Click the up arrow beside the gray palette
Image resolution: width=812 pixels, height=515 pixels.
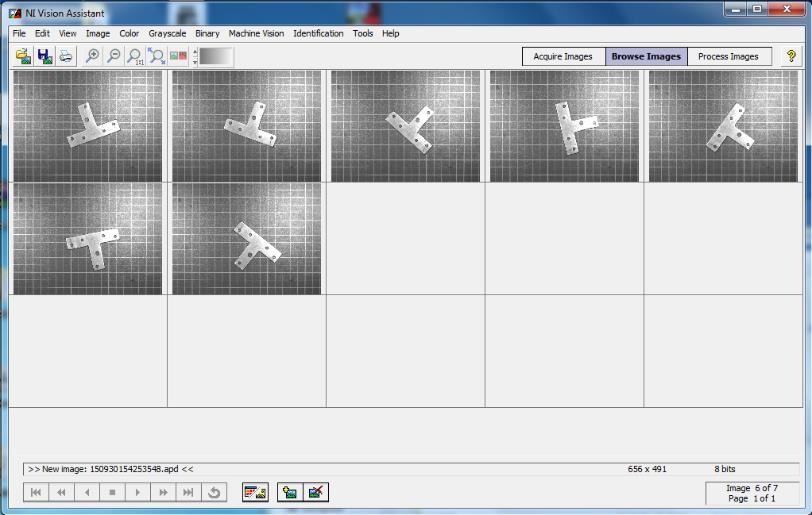click(195, 51)
